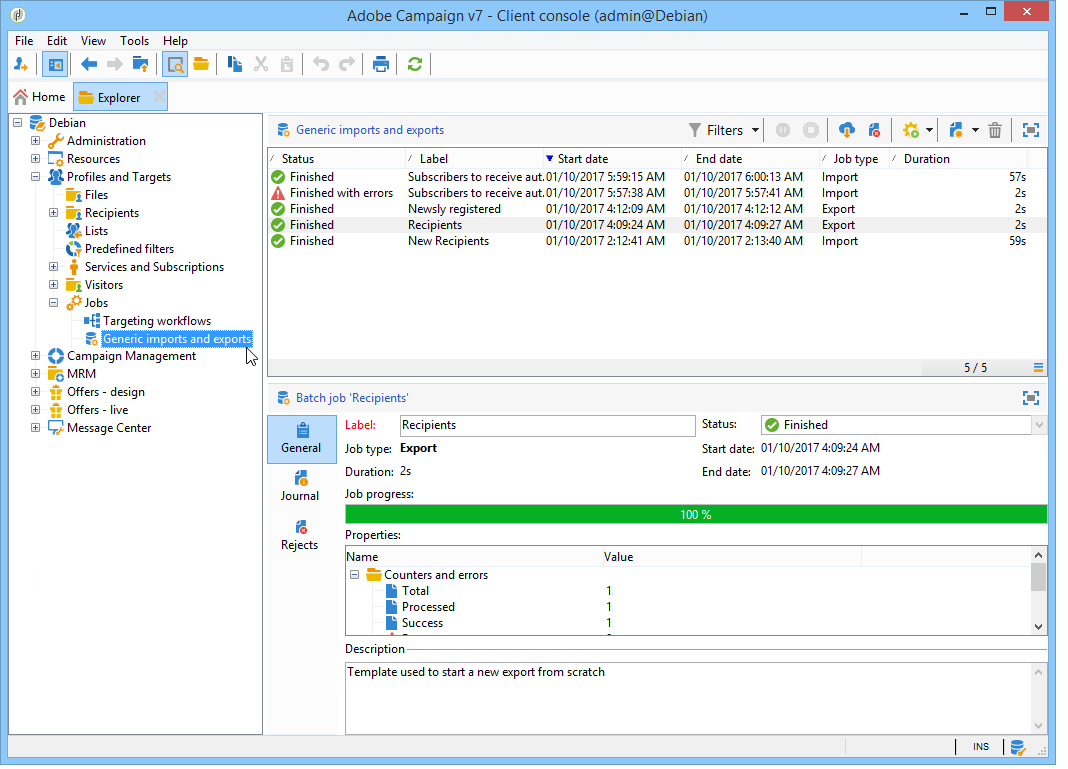Click the green refresh icon
Viewport: 1068px width, 769px height.
(415, 65)
